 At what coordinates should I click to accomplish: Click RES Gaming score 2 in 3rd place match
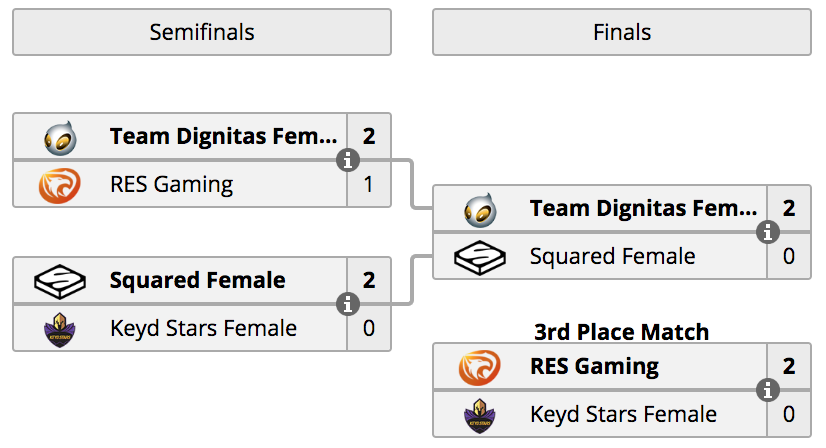(789, 367)
